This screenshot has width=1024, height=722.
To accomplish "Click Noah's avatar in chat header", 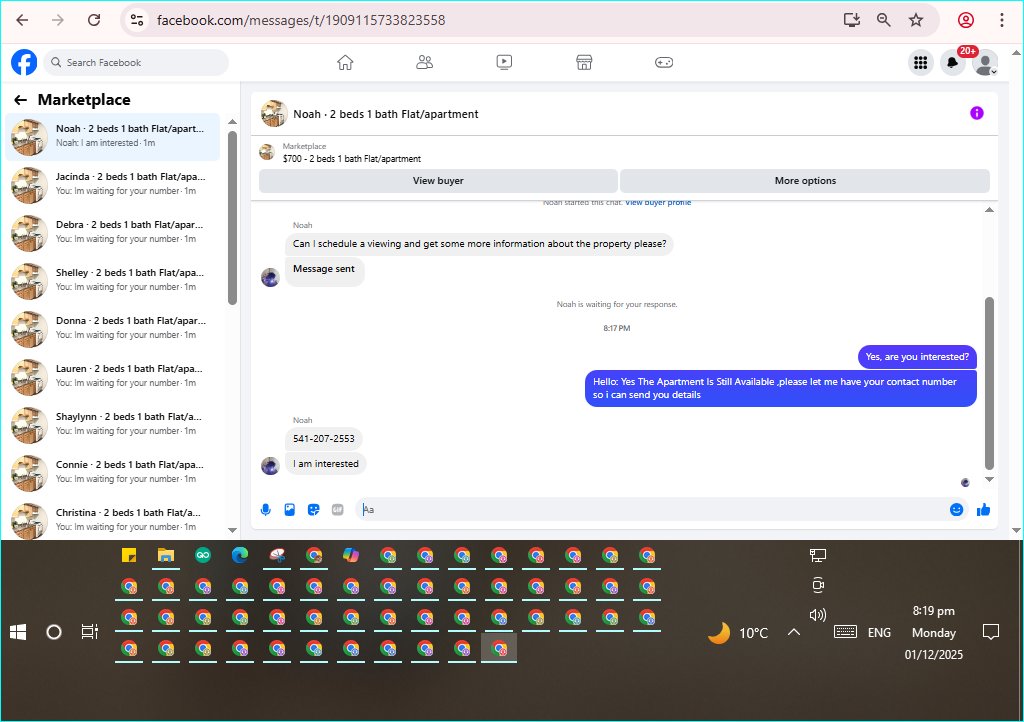I will (x=274, y=114).
